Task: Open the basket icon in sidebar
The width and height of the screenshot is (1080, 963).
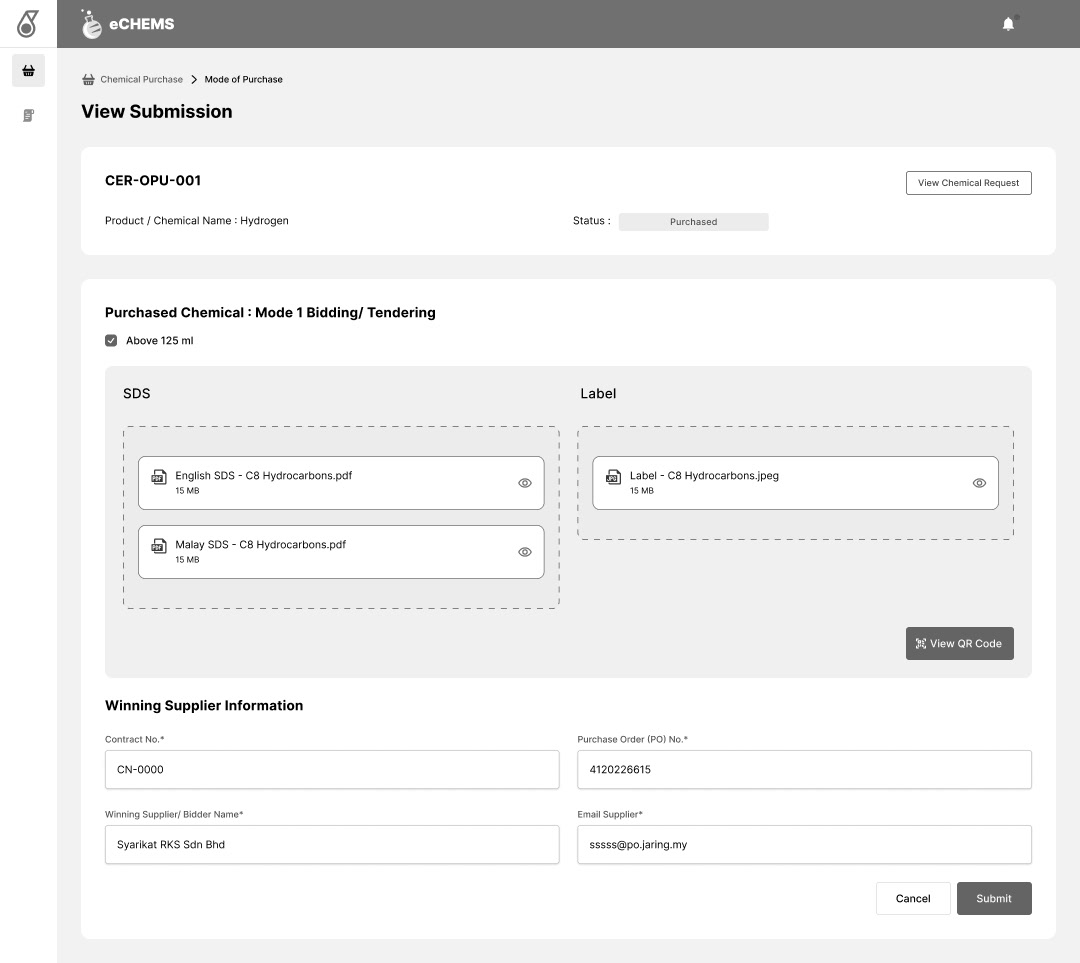Action: click(x=28, y=71)
